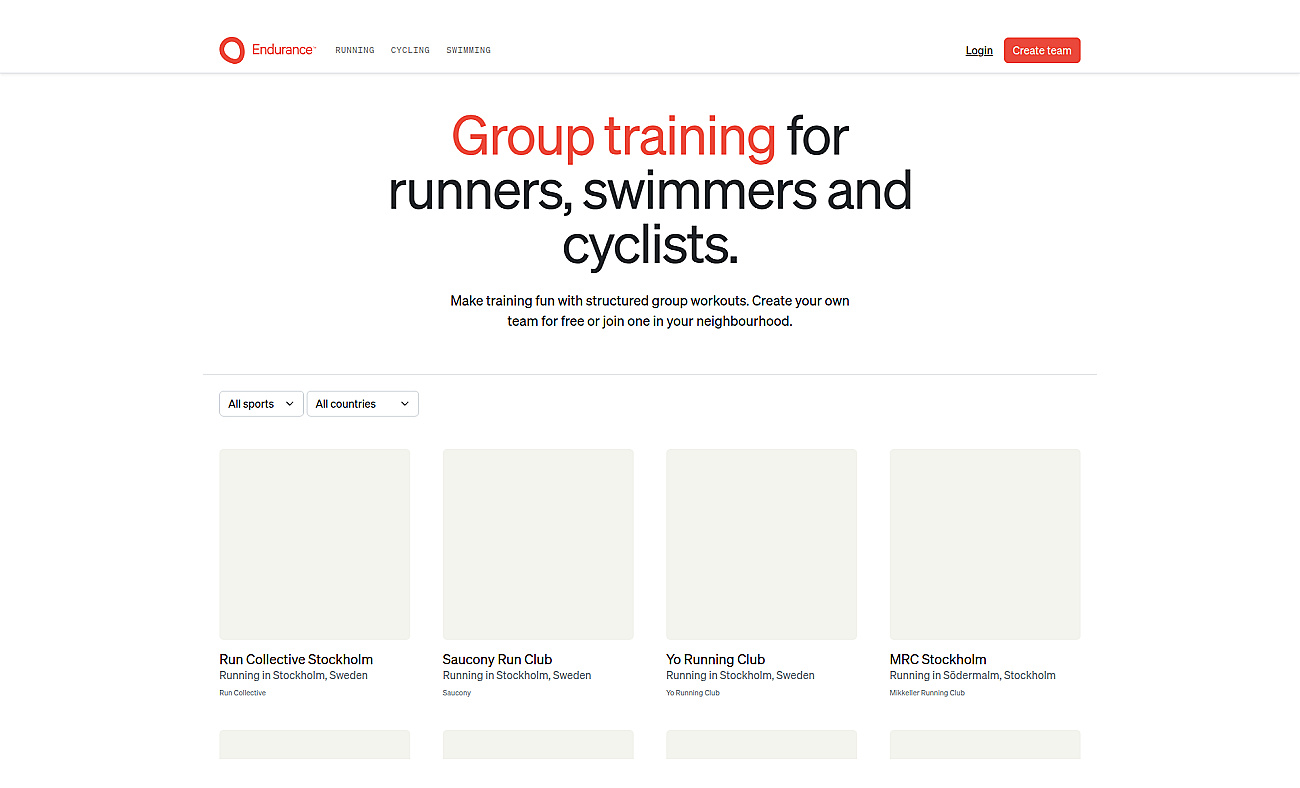Image resolution: width=1300 pixels, height=788 pixels.
Task: Click 'Running in Stockholm, Sweden' under Run Collective Stockholm
Action: point(293,676)
